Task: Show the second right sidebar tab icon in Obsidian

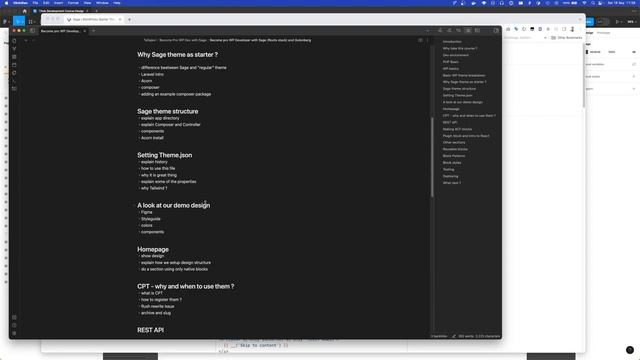Action: pos(449,31)
